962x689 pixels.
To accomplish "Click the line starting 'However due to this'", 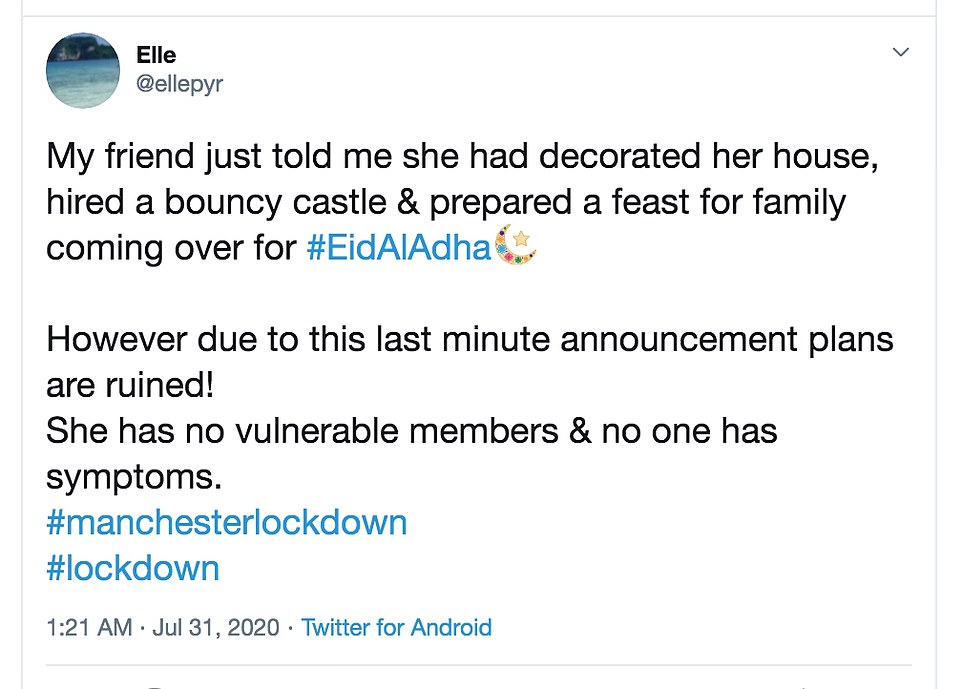I will [469, 339].
